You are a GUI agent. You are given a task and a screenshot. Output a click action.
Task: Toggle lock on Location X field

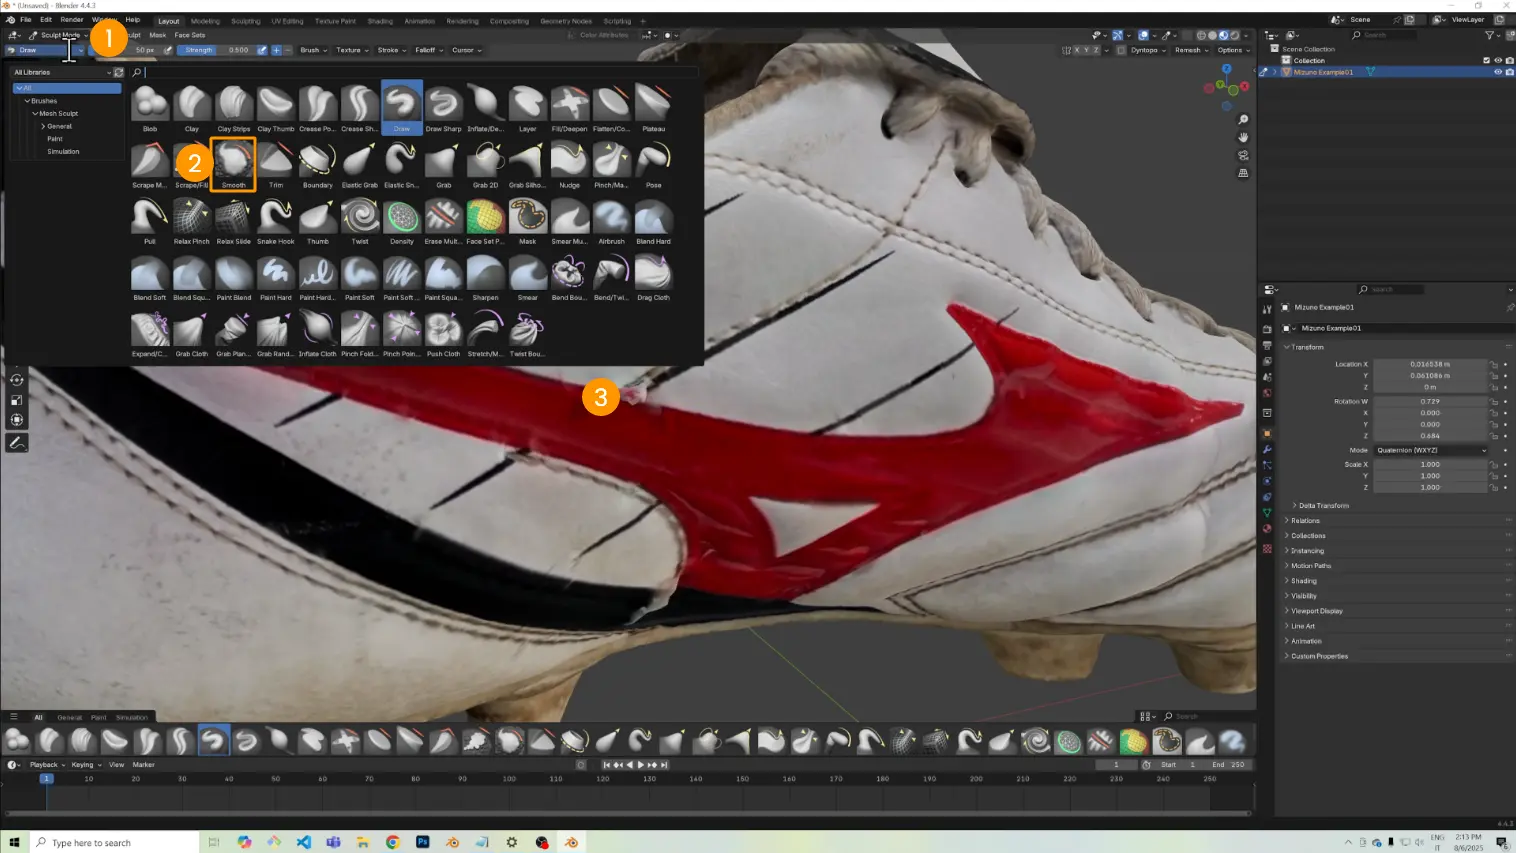point(1494,364)
